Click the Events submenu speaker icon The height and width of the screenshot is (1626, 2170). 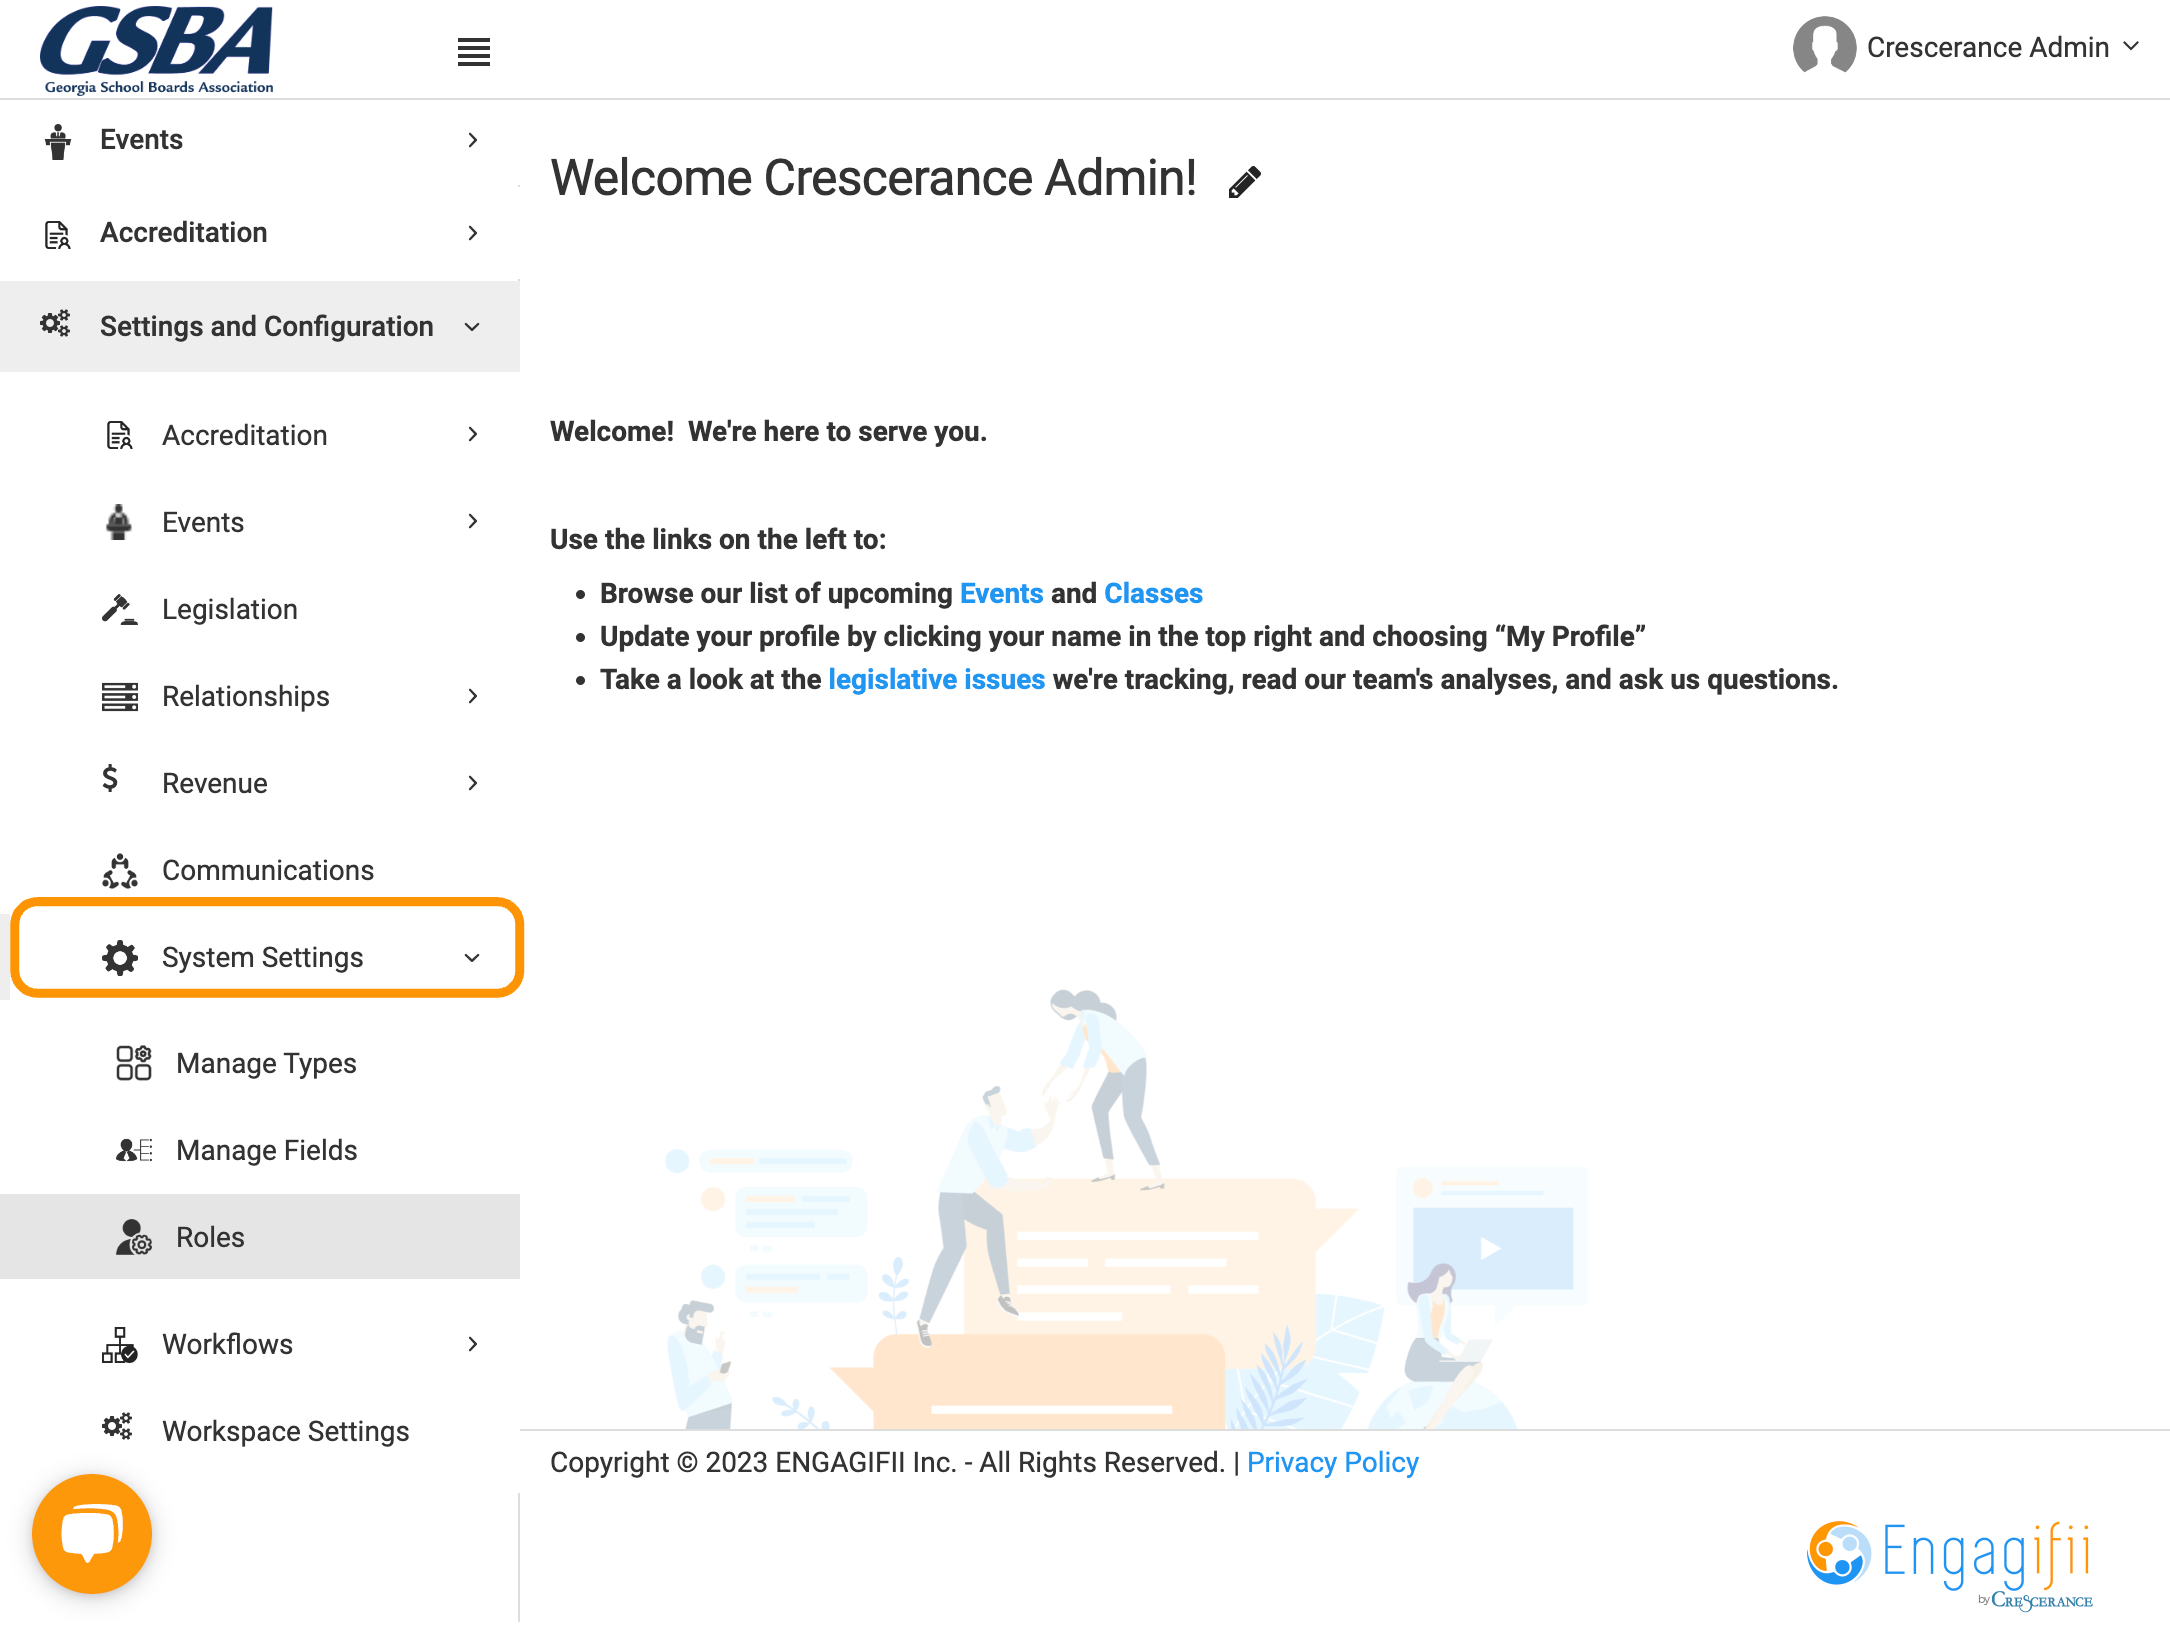(119, 521)
